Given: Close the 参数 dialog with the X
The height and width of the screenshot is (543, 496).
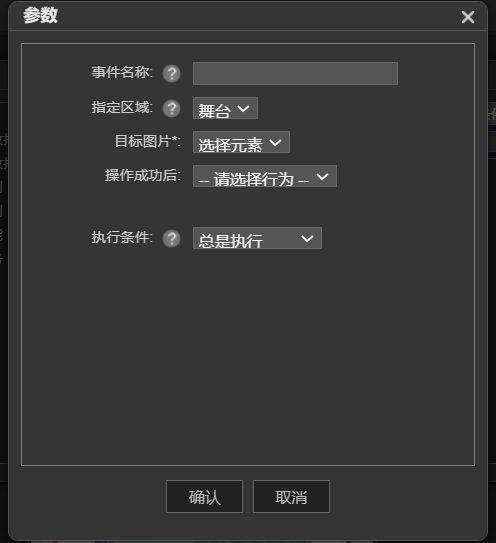Looking at the screenshot, I should [x=468, y=17].
